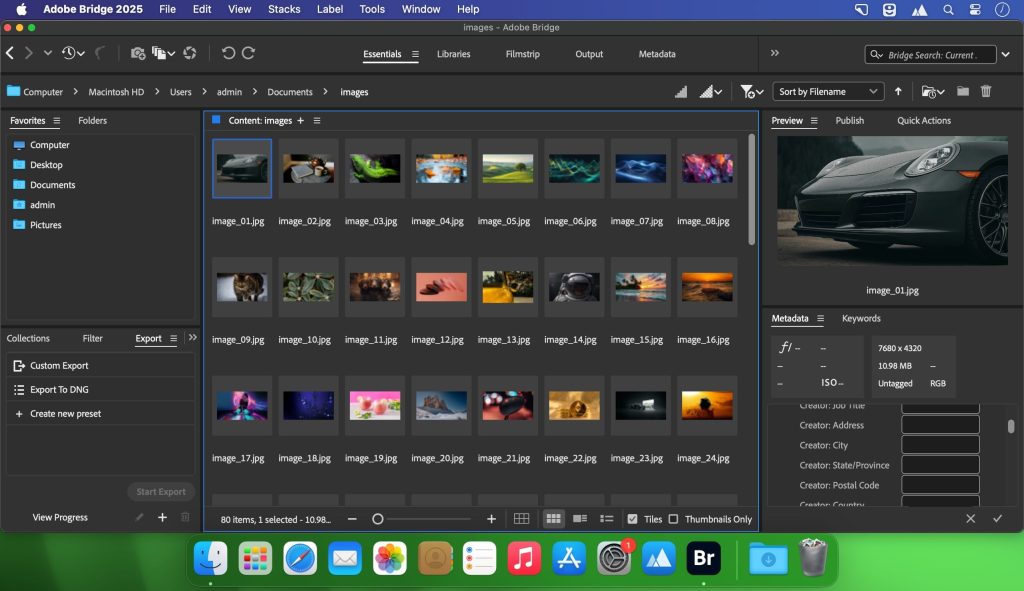Click the Get Photos from Camera icon
Screen dimensions: 1024x591
[138, 53]
